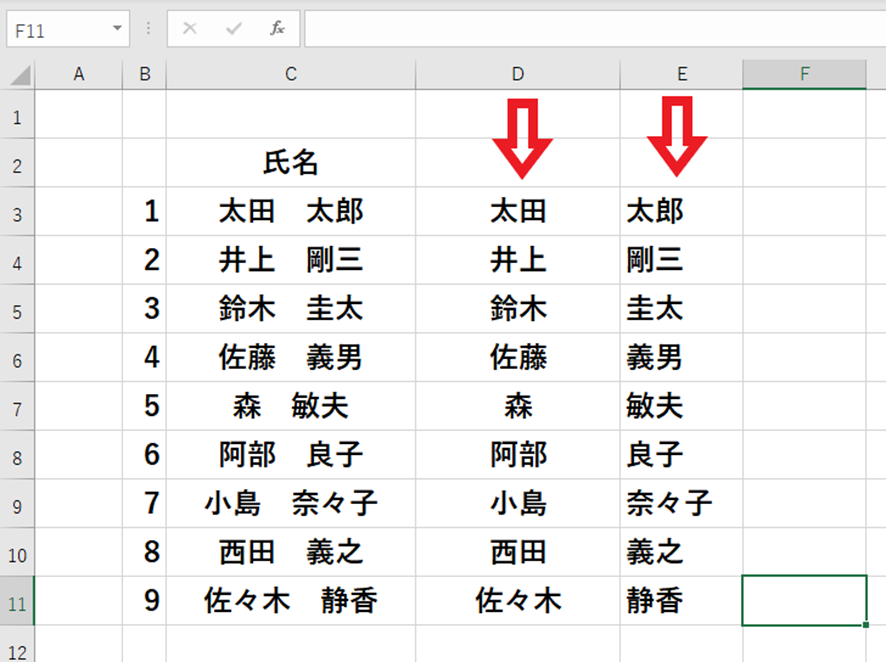This screenshot has width=886, height=662.
Task: Select row 5 header
Action: click(17, 308)
